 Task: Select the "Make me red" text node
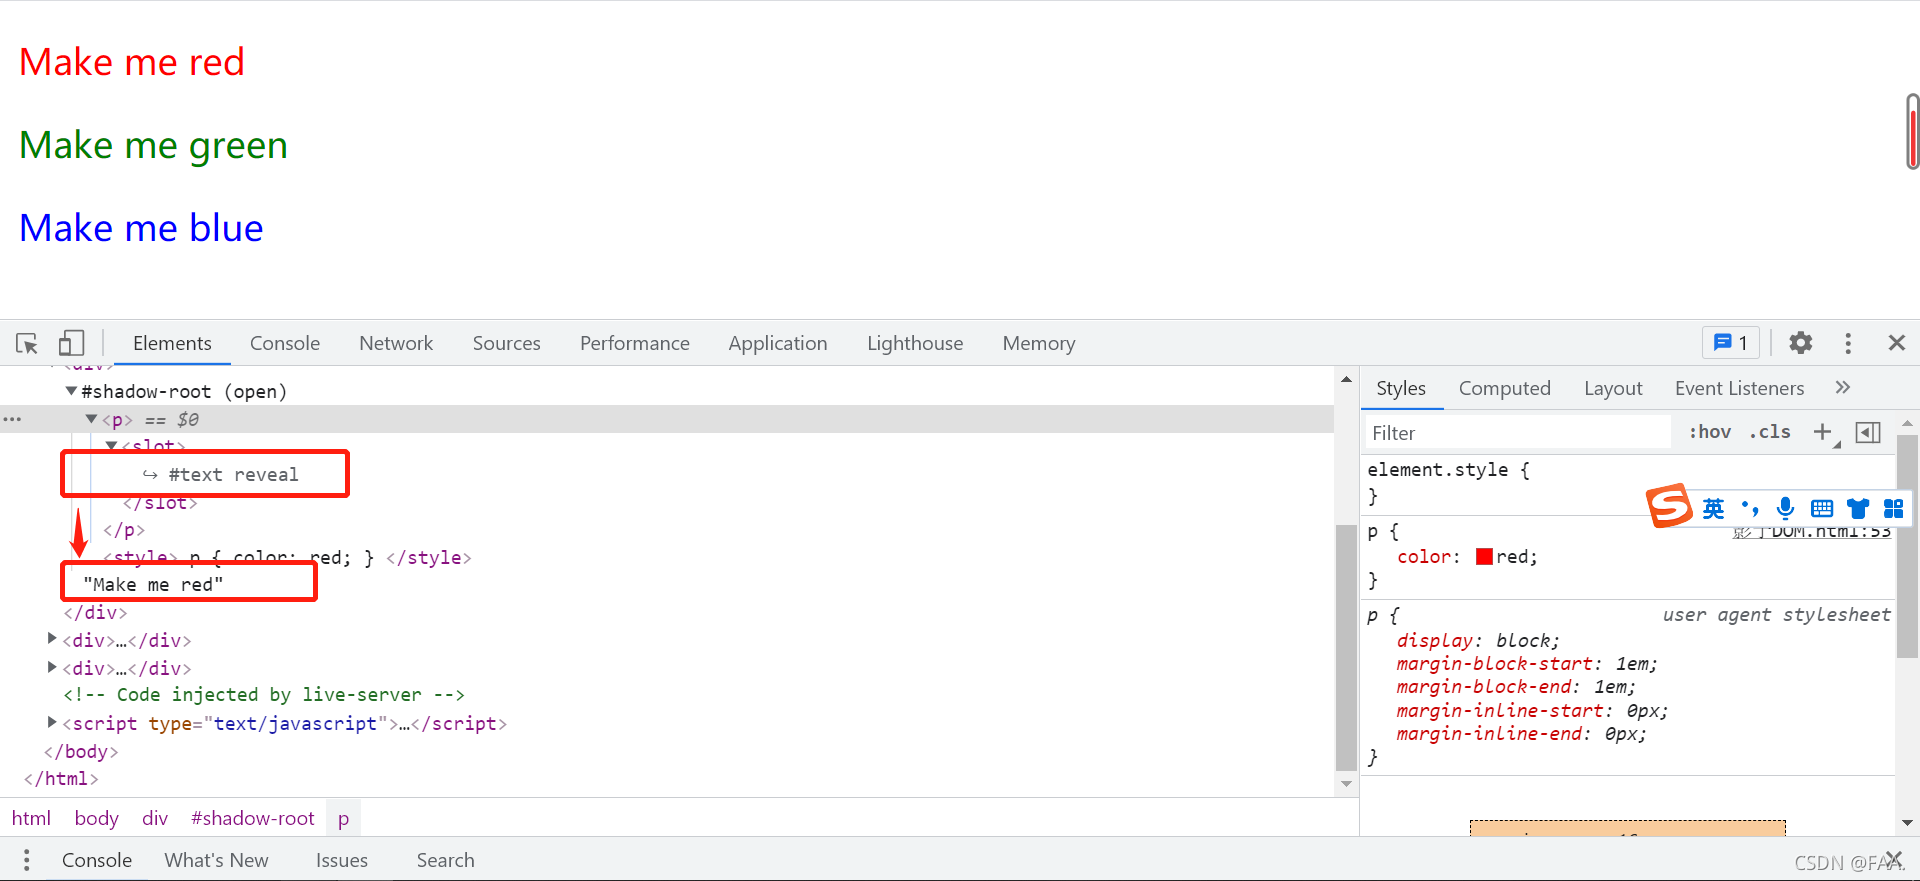click(153, 584)
